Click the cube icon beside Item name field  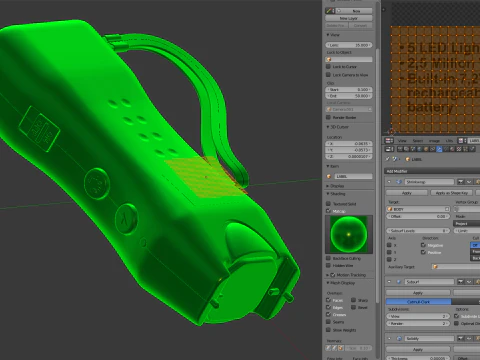tap(329, 176)
